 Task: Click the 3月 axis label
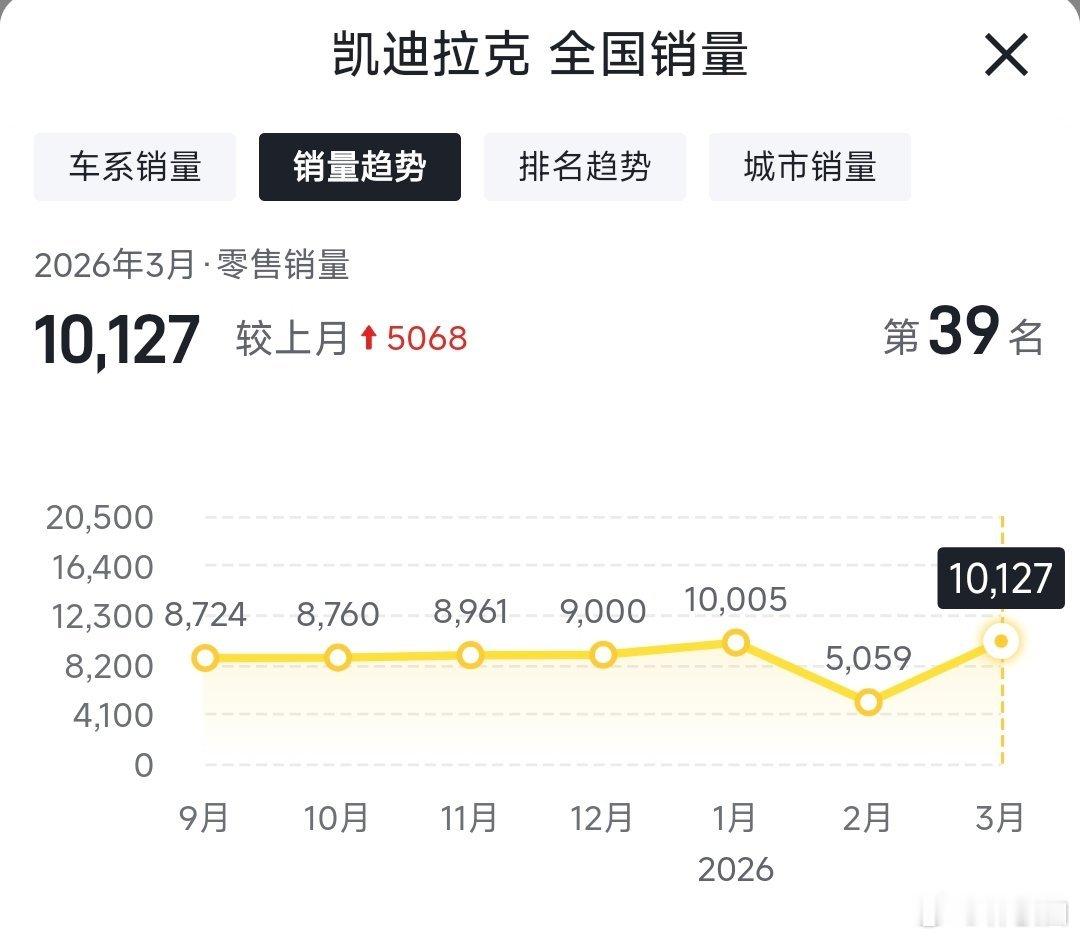pos(1000,818)
